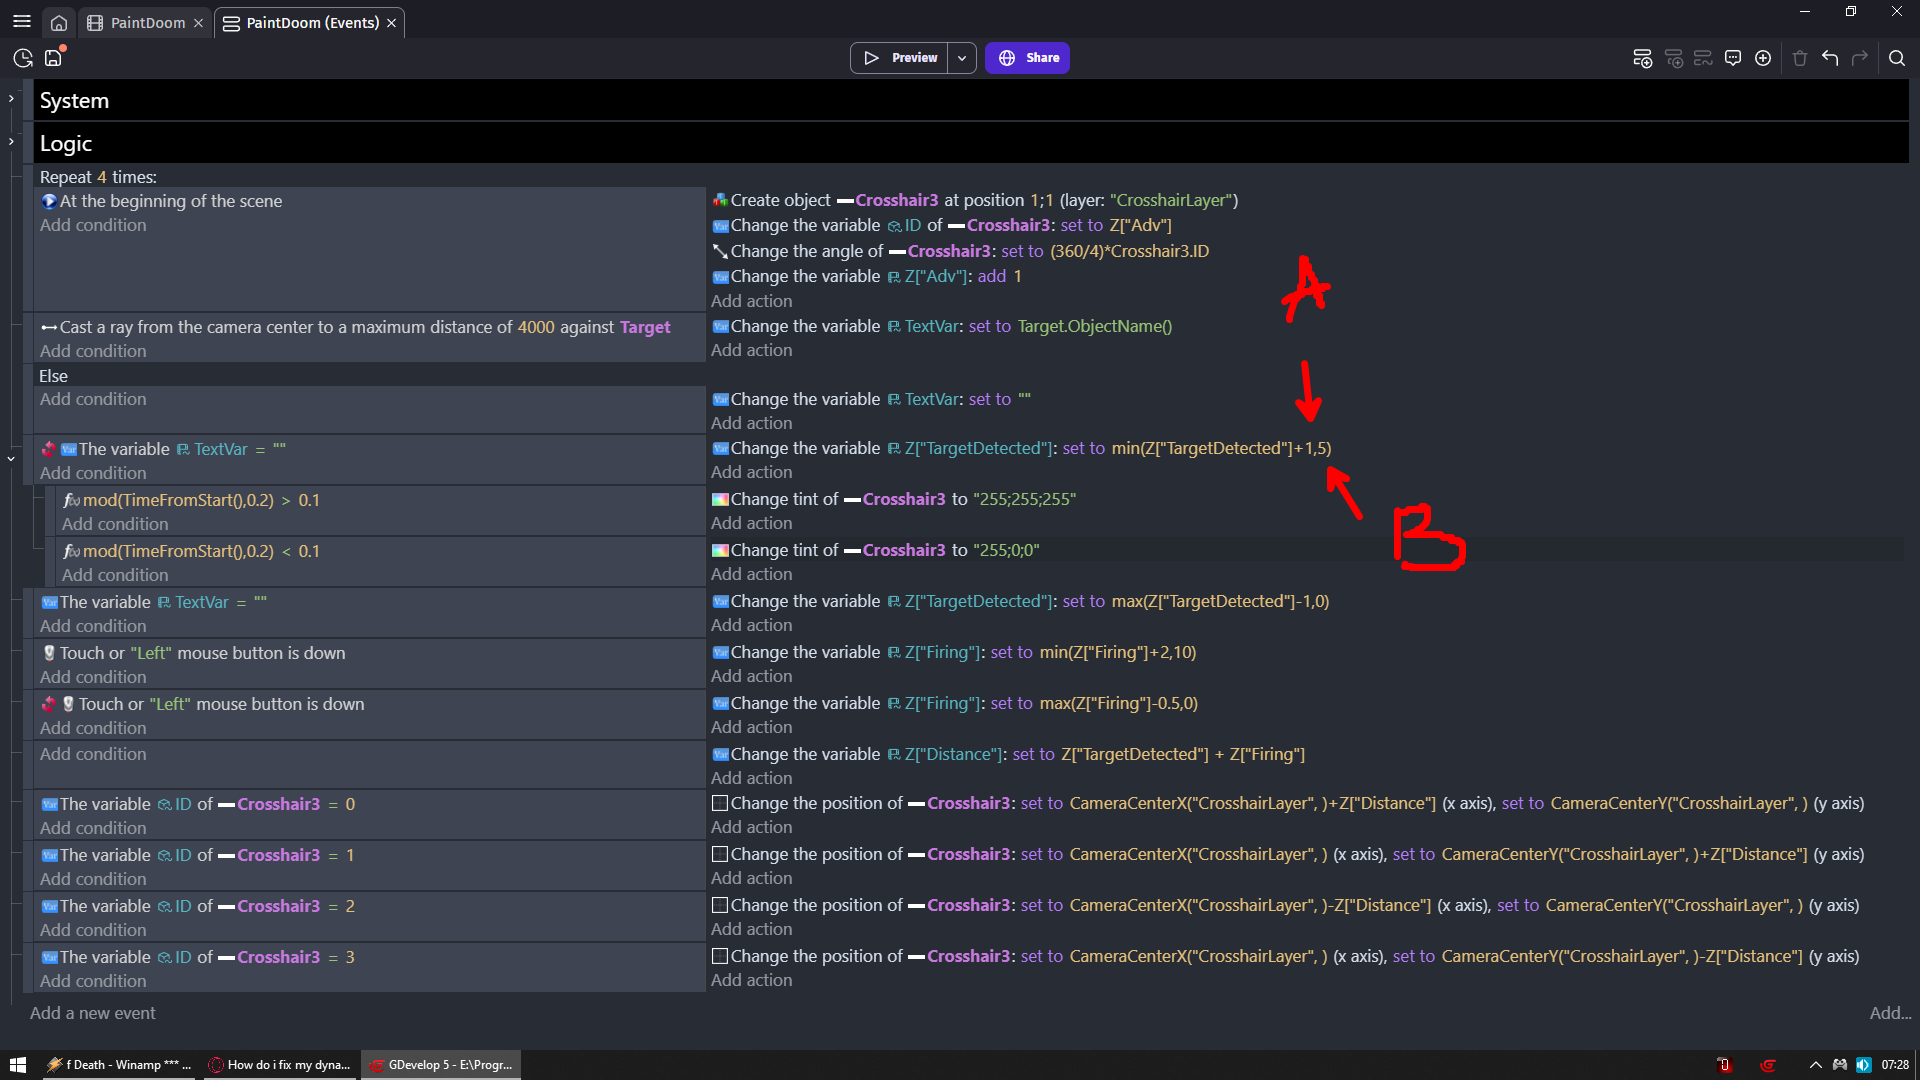The width and height of the screenshot is (1920, 1080).
Task: Open the search magnifier in events toolbar
Action: point(1896,58)
